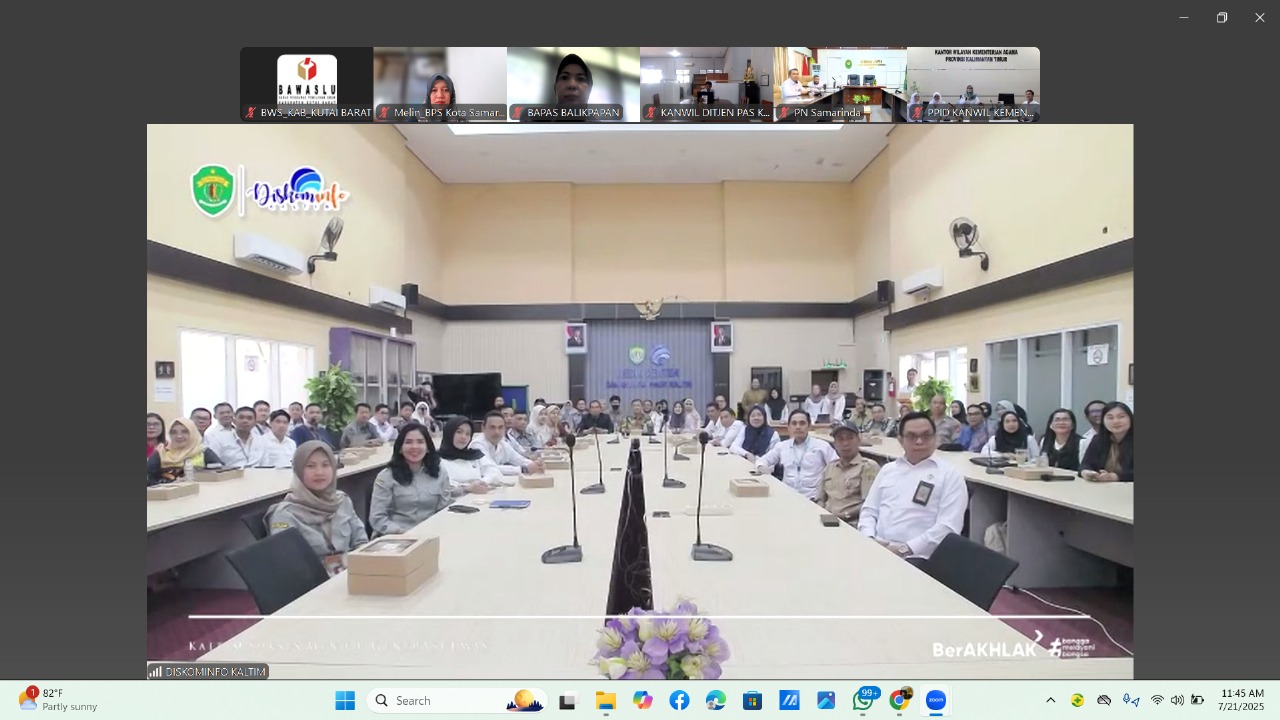The image size is (1280, 720).
Task: Select the PN Samarinda participant thumbnail
Action: (x=840, y=84)
